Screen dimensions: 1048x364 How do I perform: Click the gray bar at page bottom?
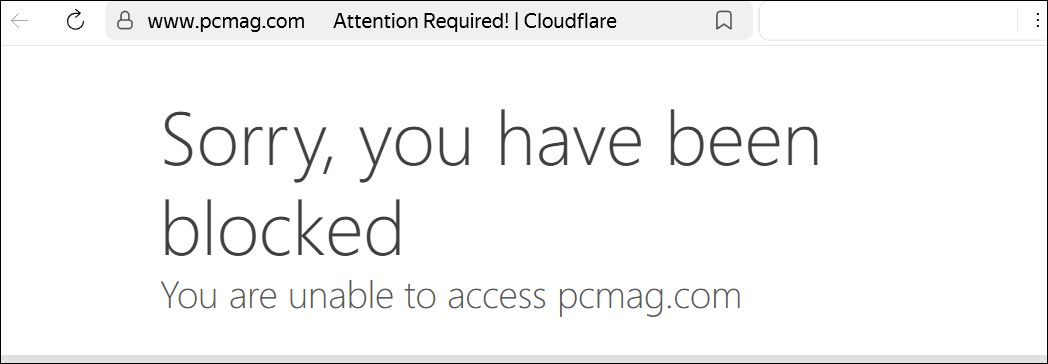click(x=524, y=359)
